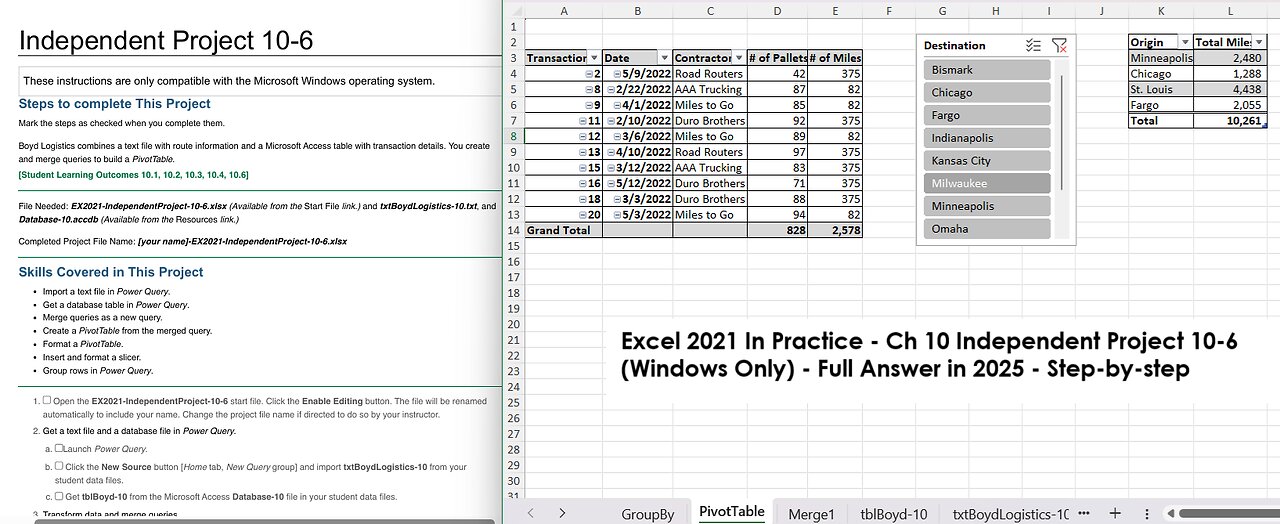Select Fargo in the Destination slicer
Viewport: 1280px width, 524px height.
987,115
